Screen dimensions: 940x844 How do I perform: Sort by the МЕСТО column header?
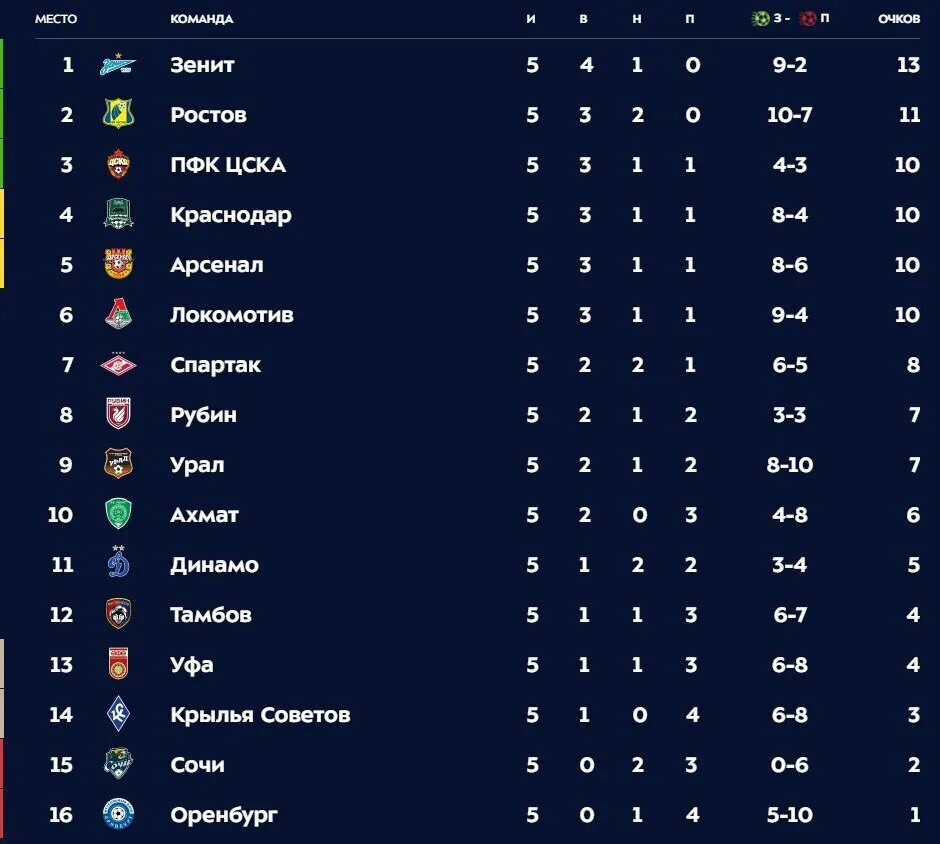coord(56,19)
